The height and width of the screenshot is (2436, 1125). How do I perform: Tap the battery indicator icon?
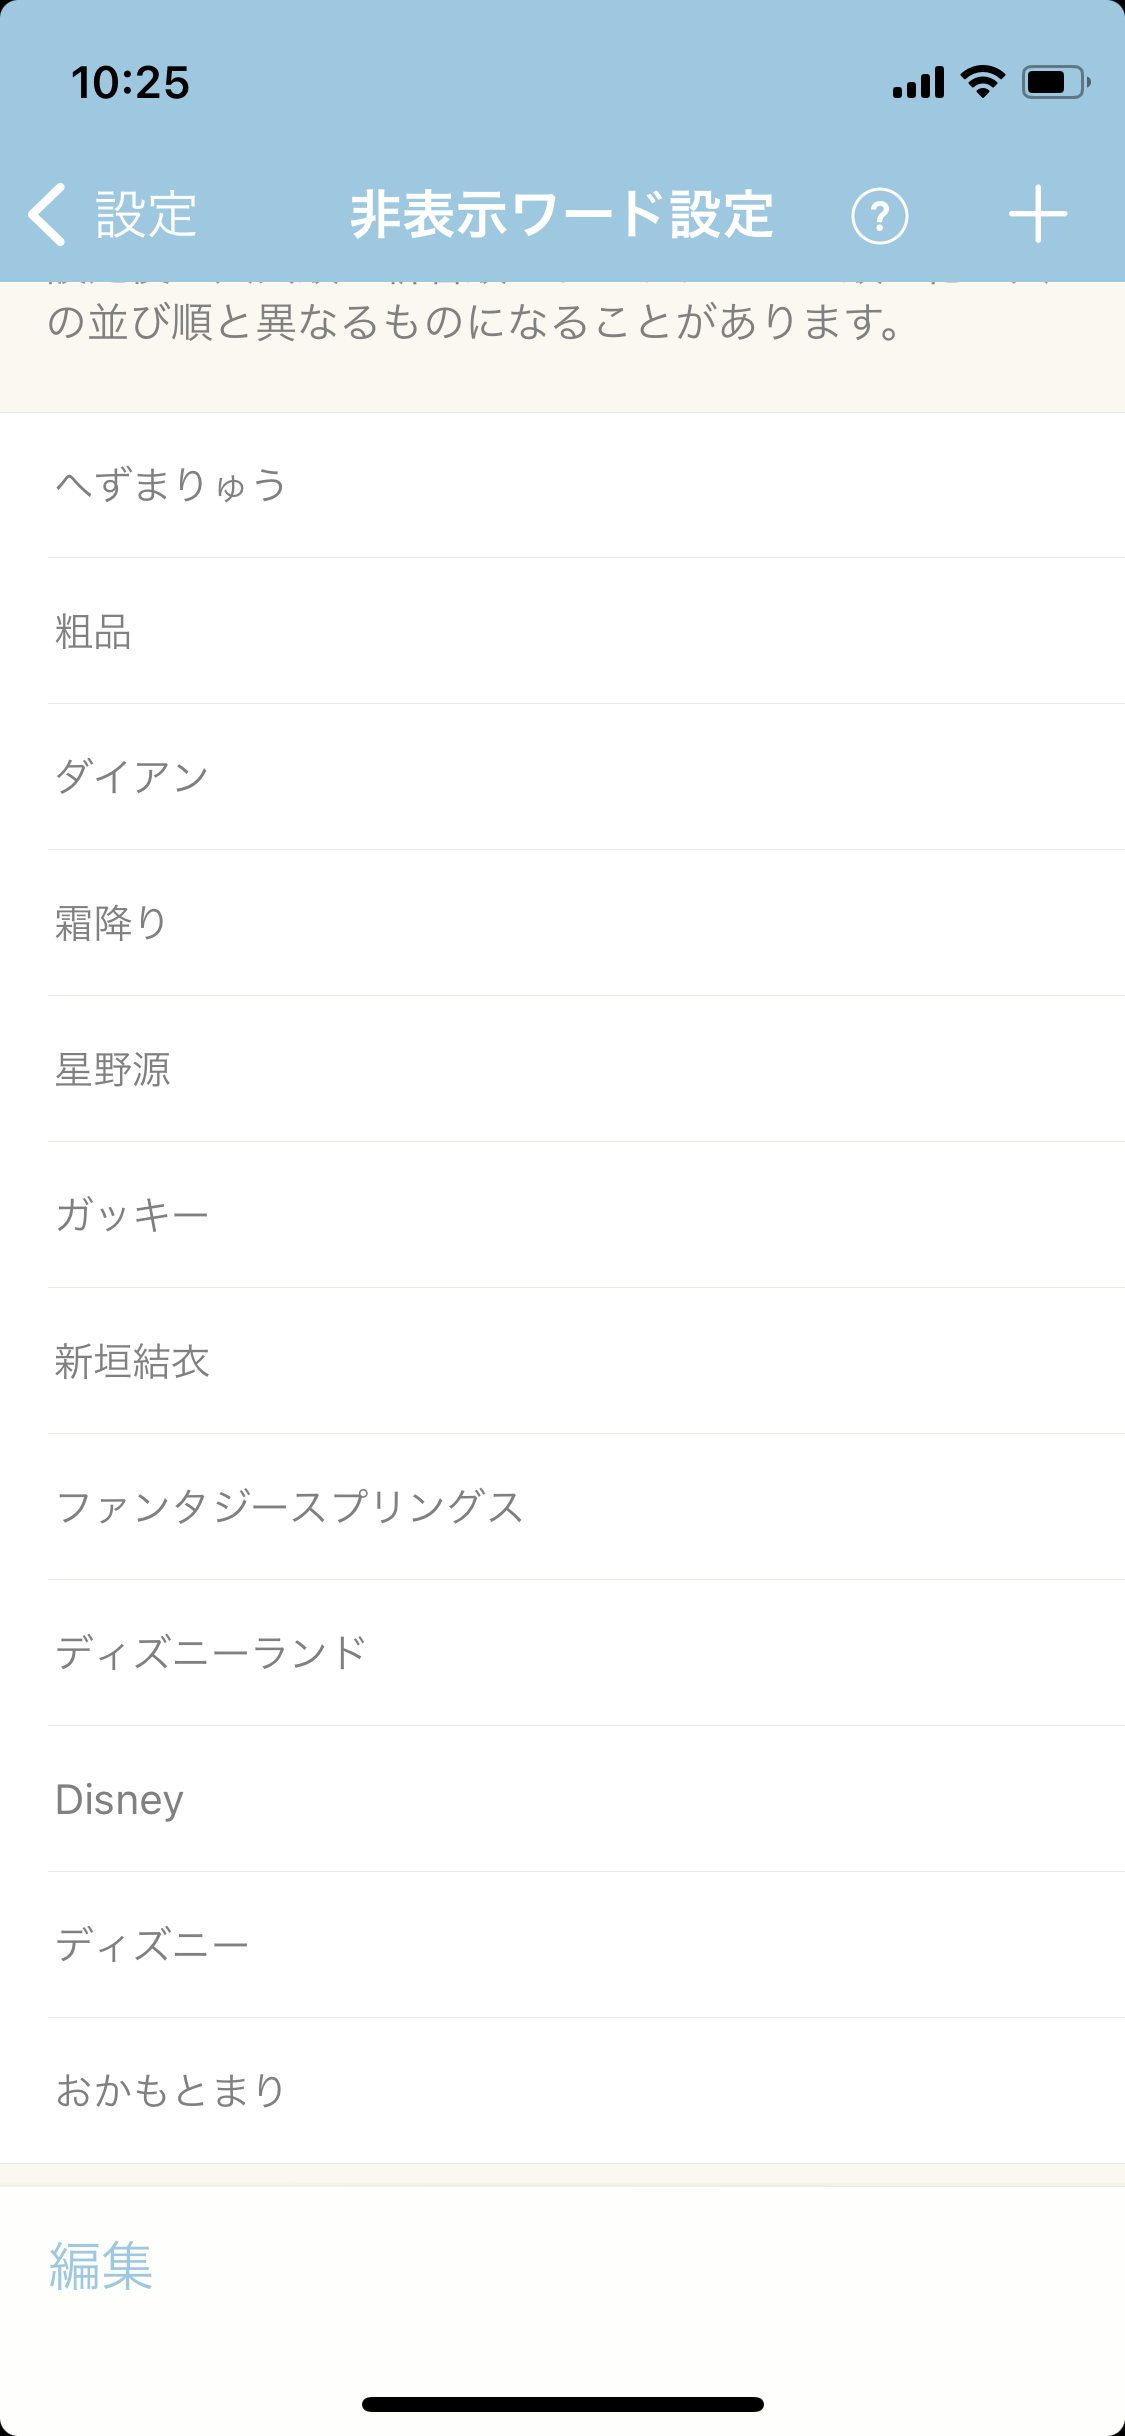tap(1056, 82)
